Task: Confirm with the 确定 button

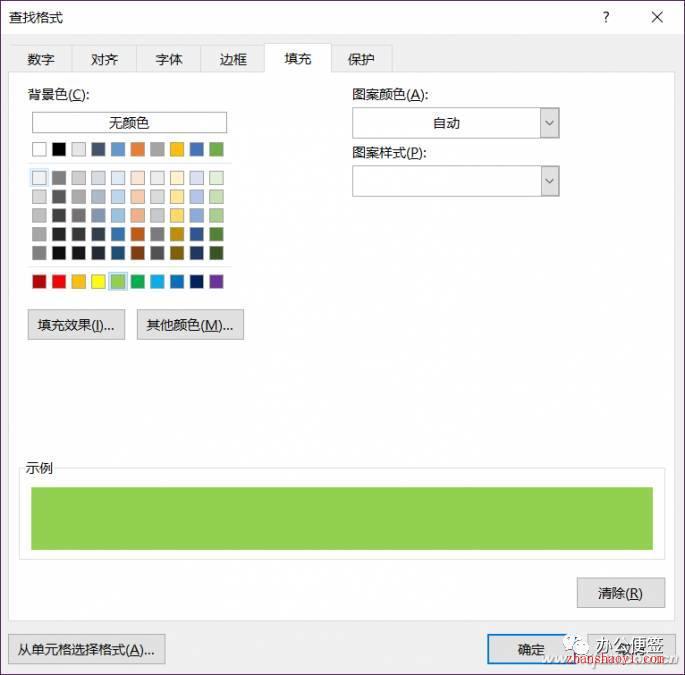Action: (x=531, y=649)
